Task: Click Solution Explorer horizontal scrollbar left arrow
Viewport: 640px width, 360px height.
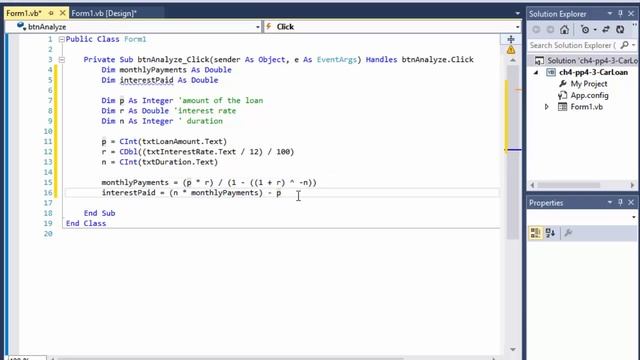Action: (x=532, y=185)
